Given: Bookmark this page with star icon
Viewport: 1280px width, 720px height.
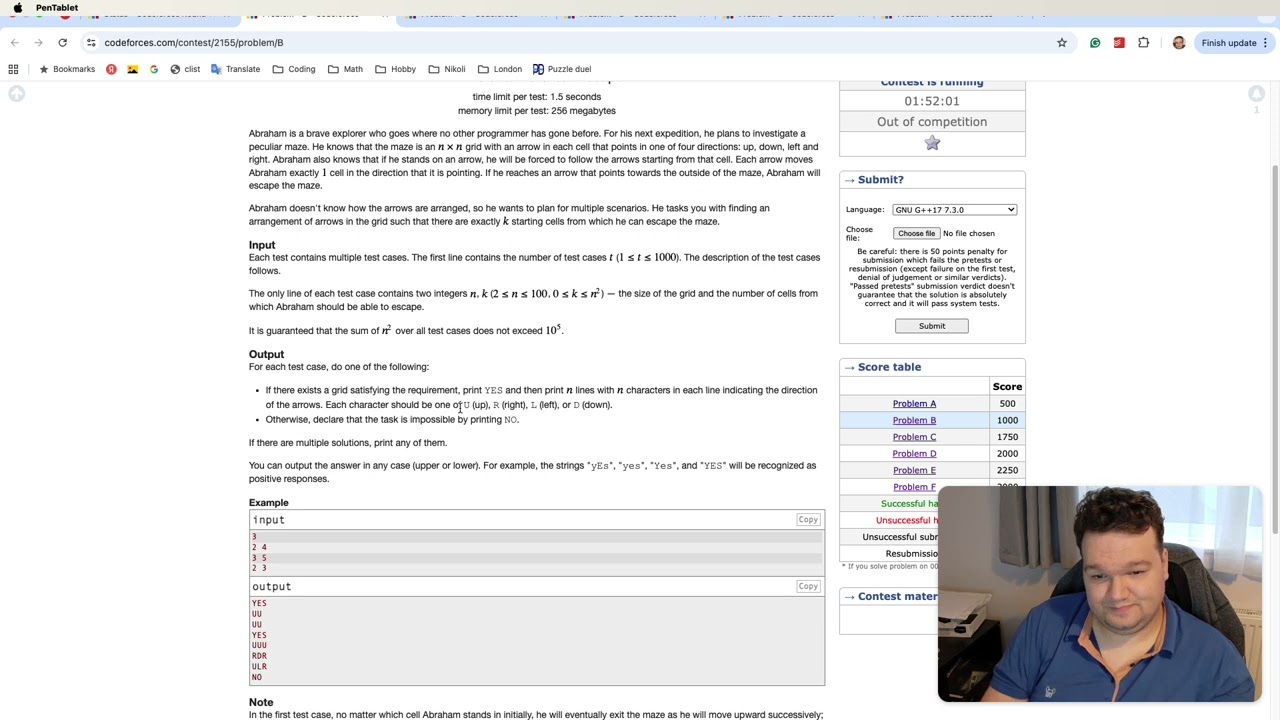Looking at the screenshot, I should tap(1062, 42).
